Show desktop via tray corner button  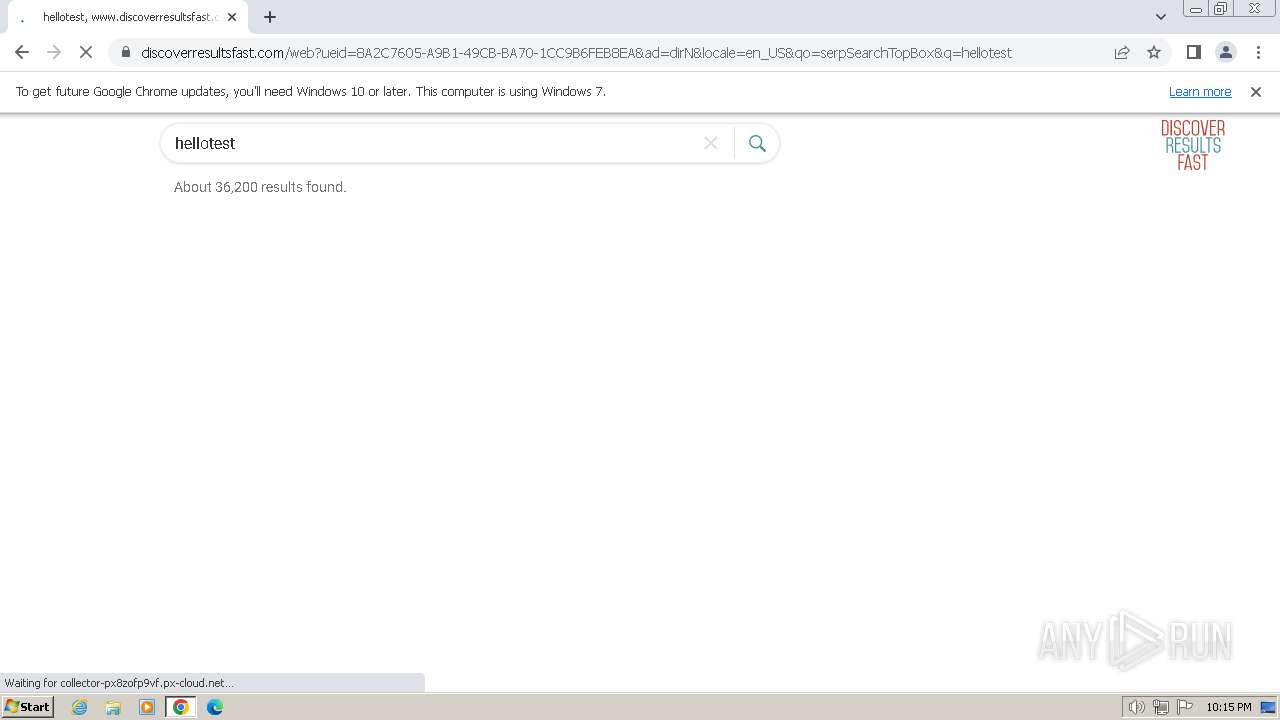coord(1268,707)
